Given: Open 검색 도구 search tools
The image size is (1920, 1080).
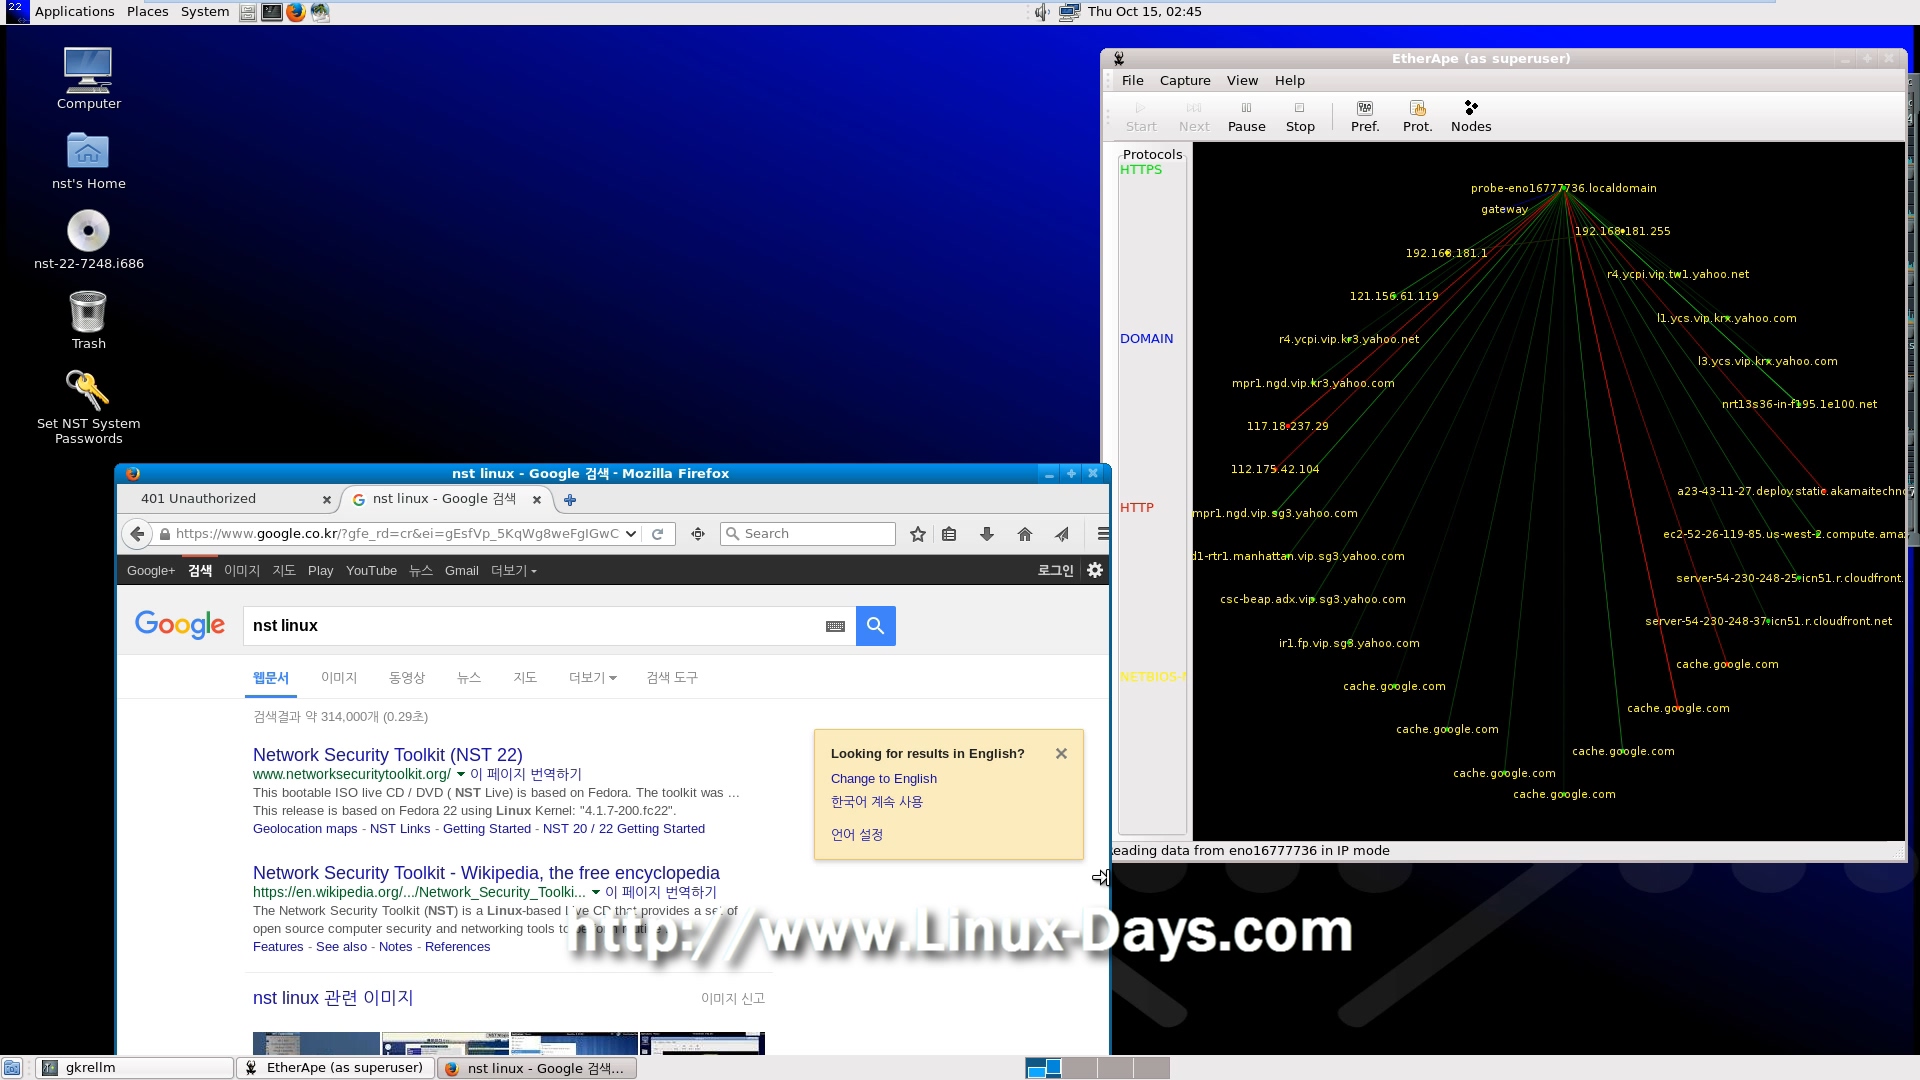Looking at the screenshot, I should pos(672,678).
